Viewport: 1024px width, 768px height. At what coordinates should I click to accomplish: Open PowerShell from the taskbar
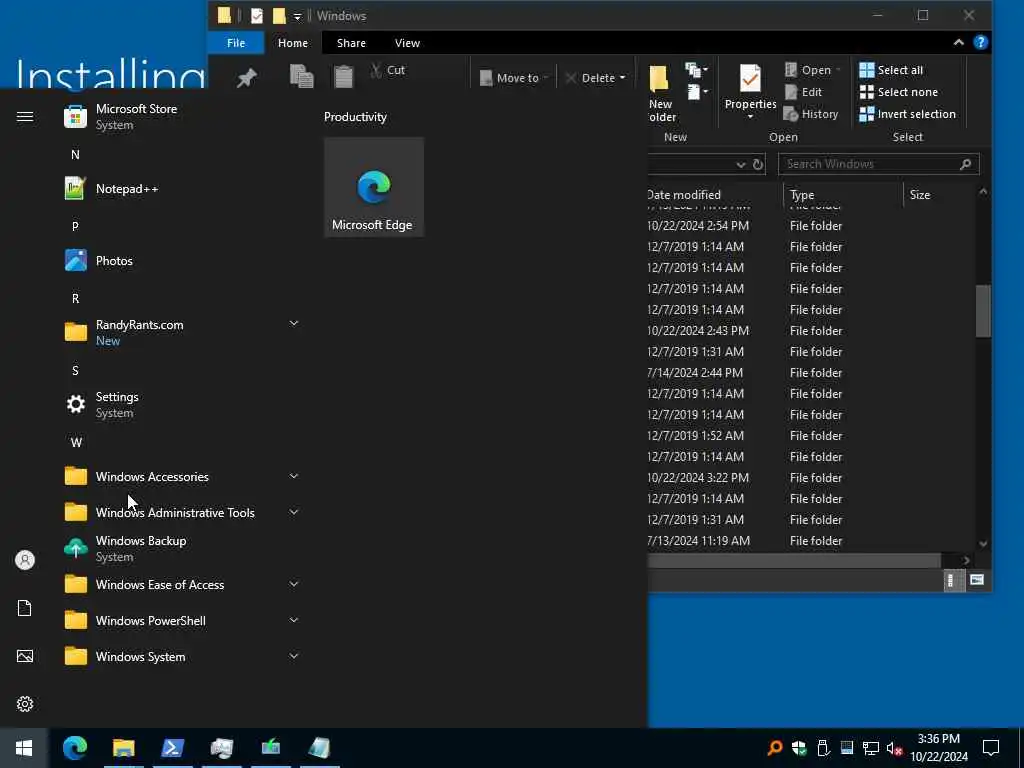coord(172,748)
